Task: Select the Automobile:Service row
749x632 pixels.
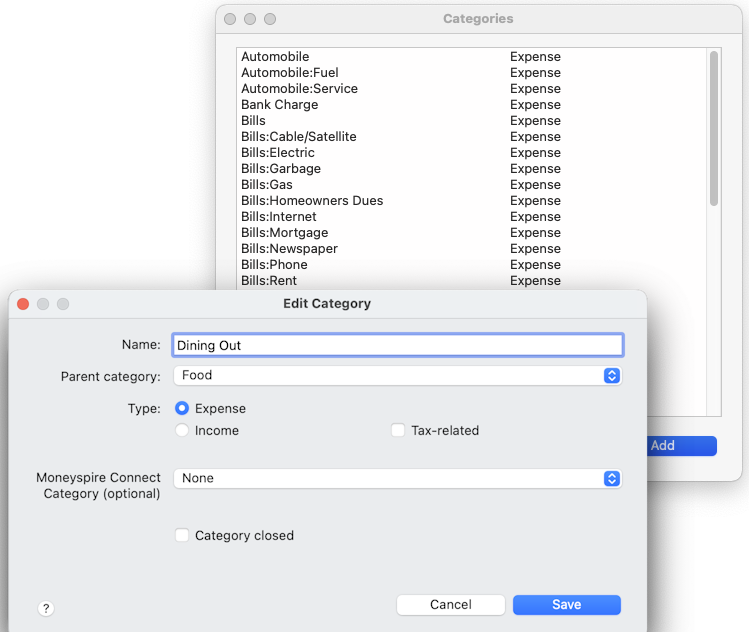Action: (x=471, y=88)
